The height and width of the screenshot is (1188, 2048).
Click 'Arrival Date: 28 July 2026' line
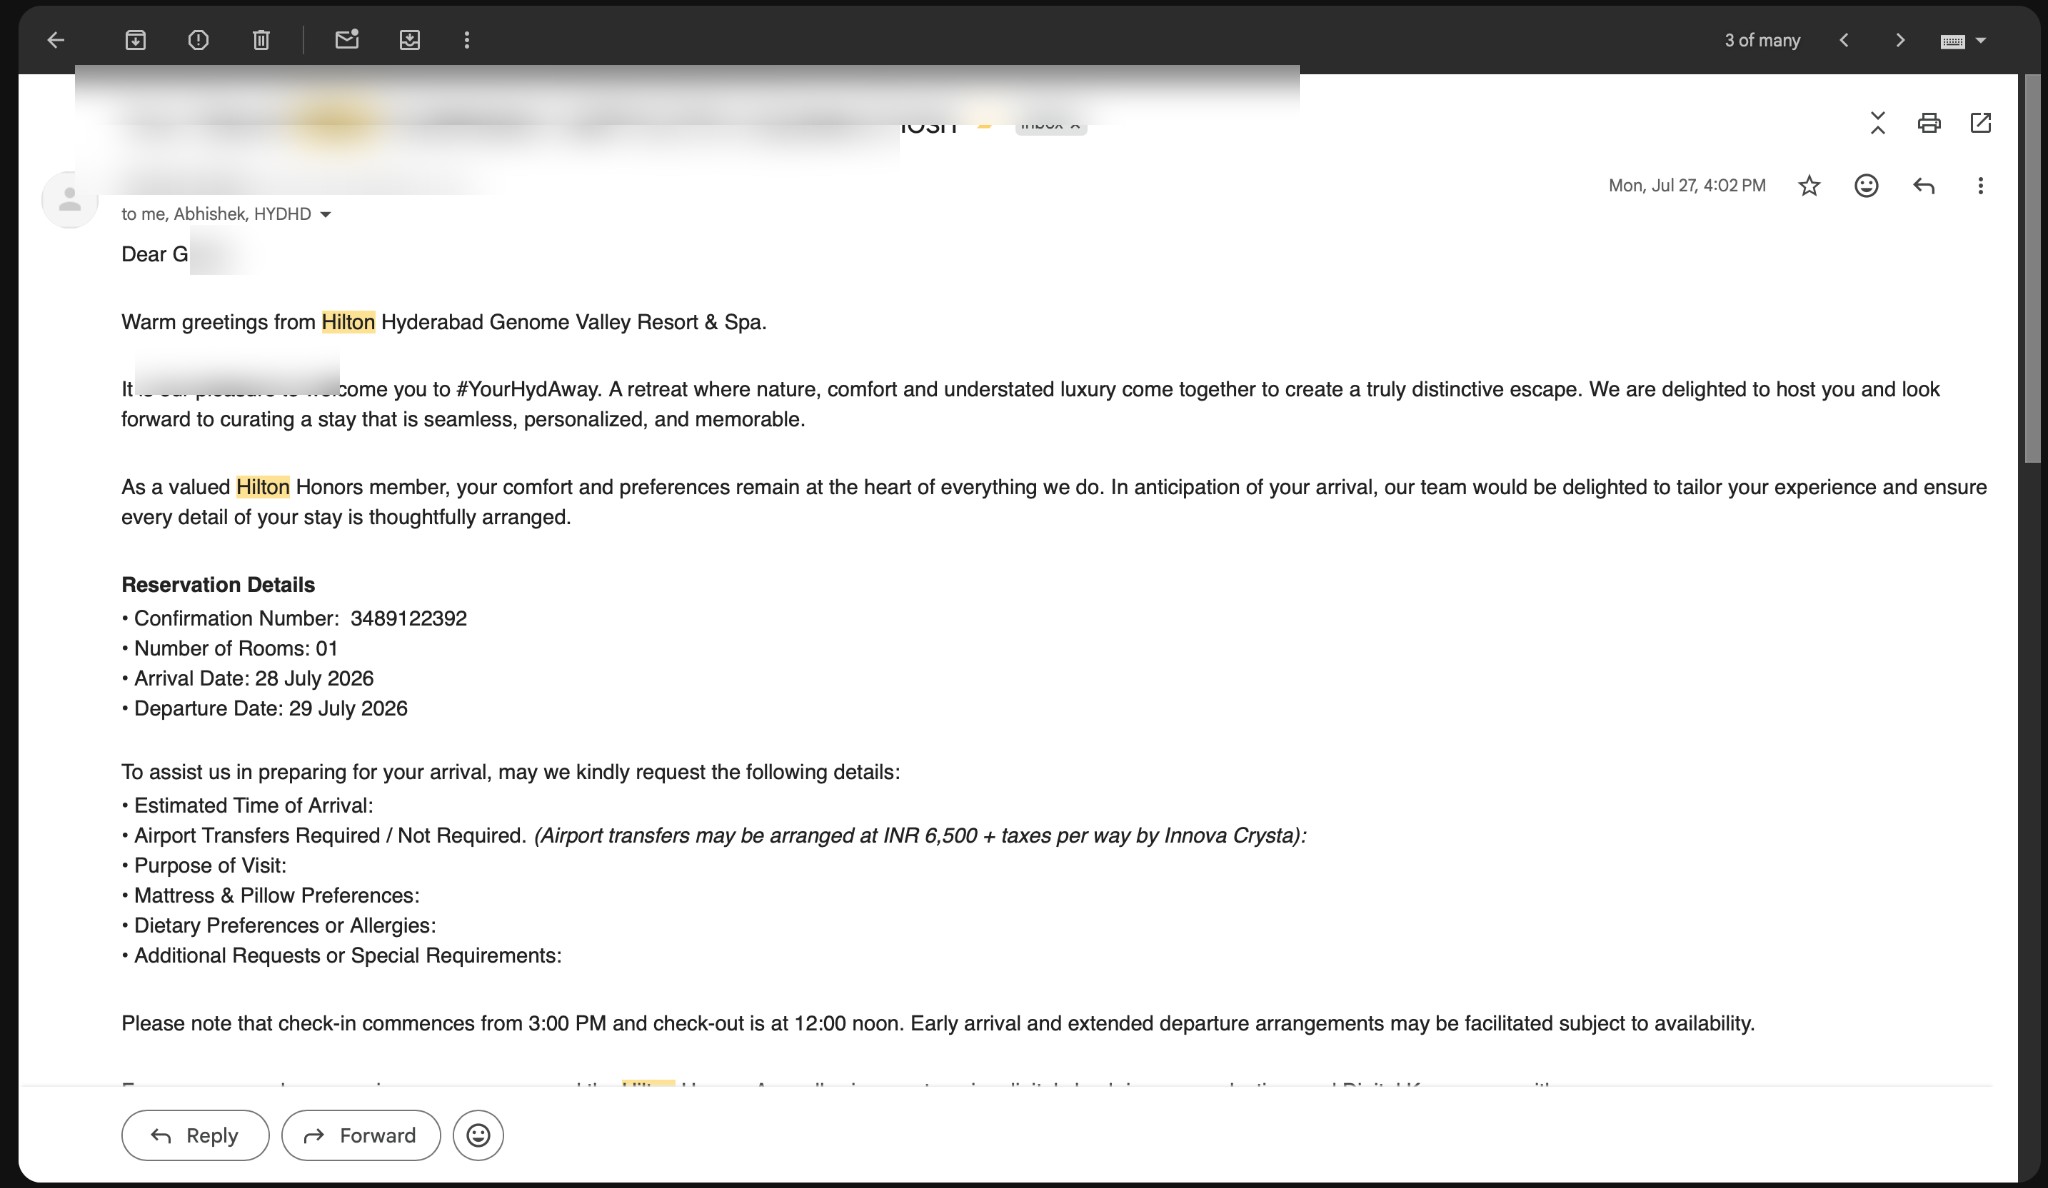(x=248, y=679)
